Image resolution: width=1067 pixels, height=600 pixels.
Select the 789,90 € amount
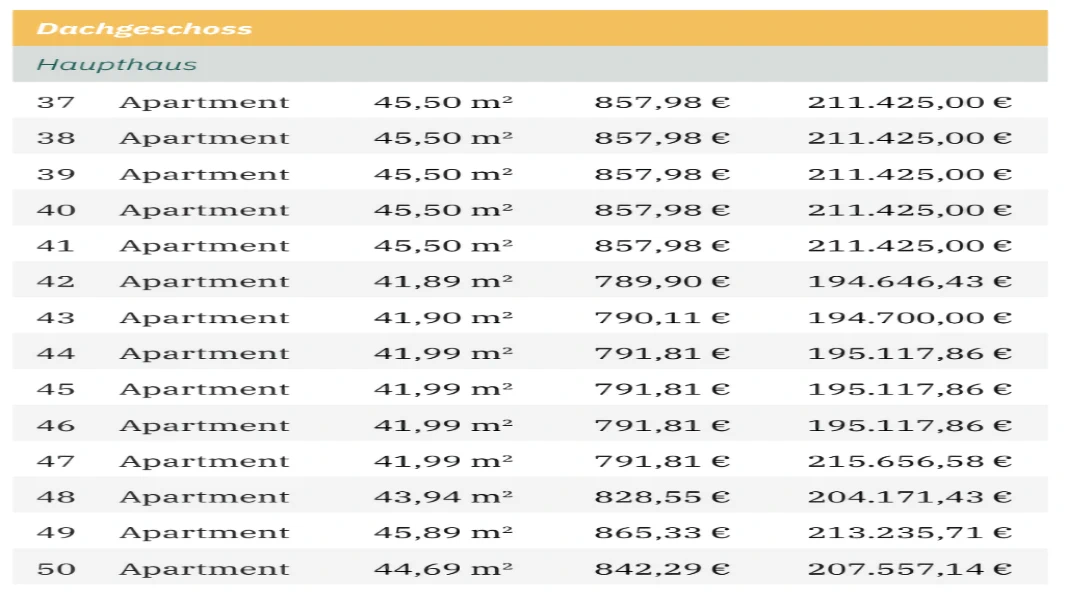point(662,282)
